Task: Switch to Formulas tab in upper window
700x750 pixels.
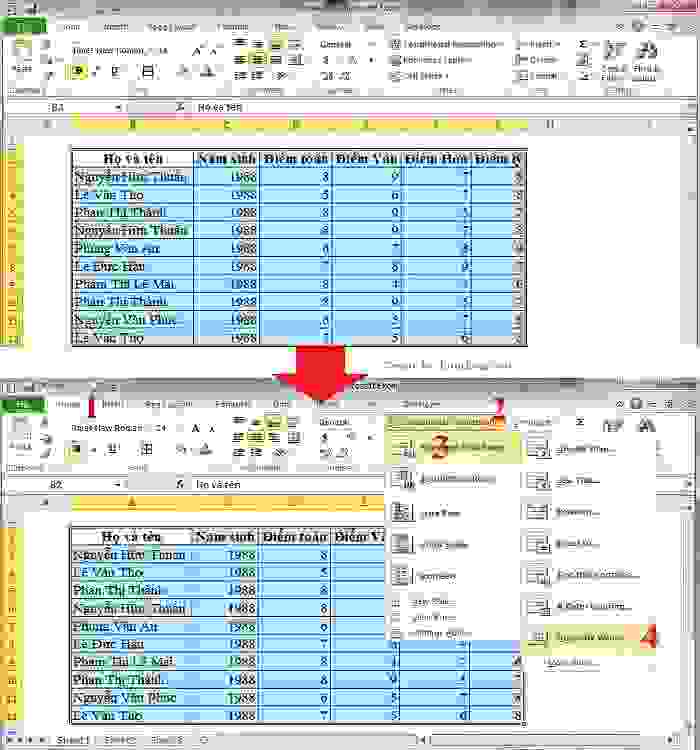Action: [233, 27]
